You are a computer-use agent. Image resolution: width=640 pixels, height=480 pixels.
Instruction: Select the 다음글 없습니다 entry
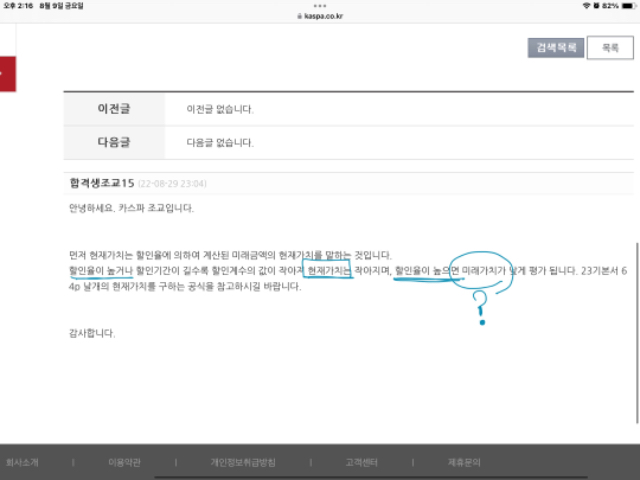point(220,142)
